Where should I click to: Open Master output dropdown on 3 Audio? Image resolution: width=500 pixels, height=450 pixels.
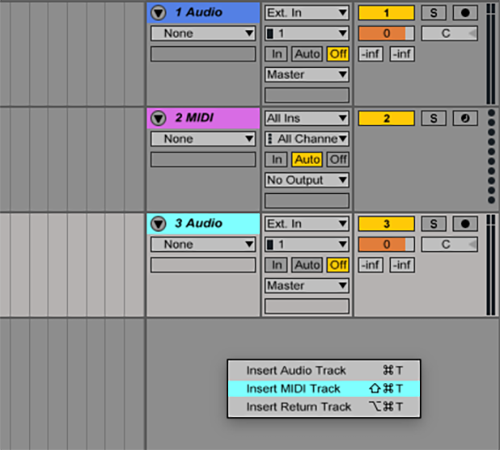point(307,285)
